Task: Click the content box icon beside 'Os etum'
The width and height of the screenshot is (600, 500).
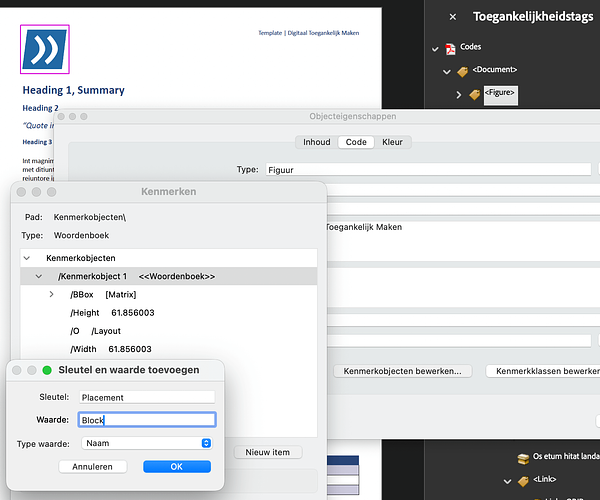Action: (522, 458)
